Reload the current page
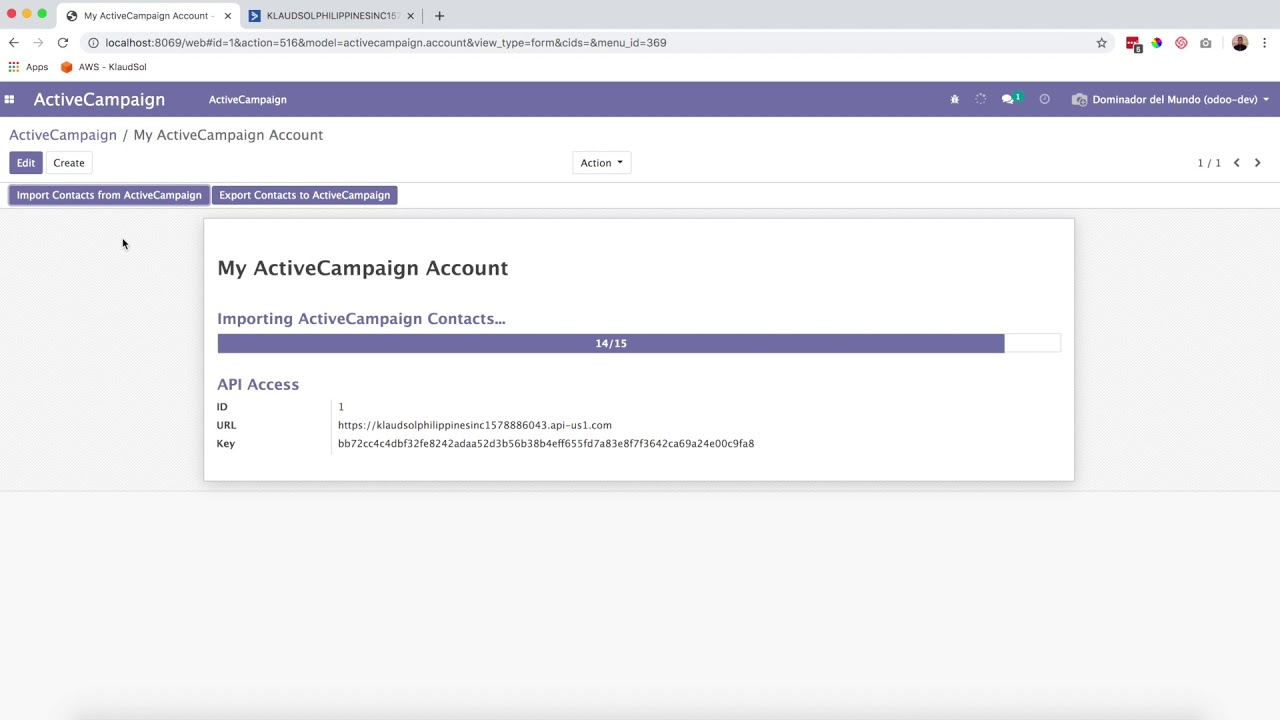Image resolution: width=1280 pixels, height=720 pixels. point(63,43)
